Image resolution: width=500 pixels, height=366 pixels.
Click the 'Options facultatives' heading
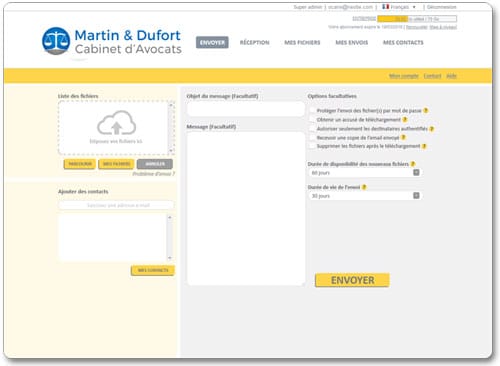(332, 96)
